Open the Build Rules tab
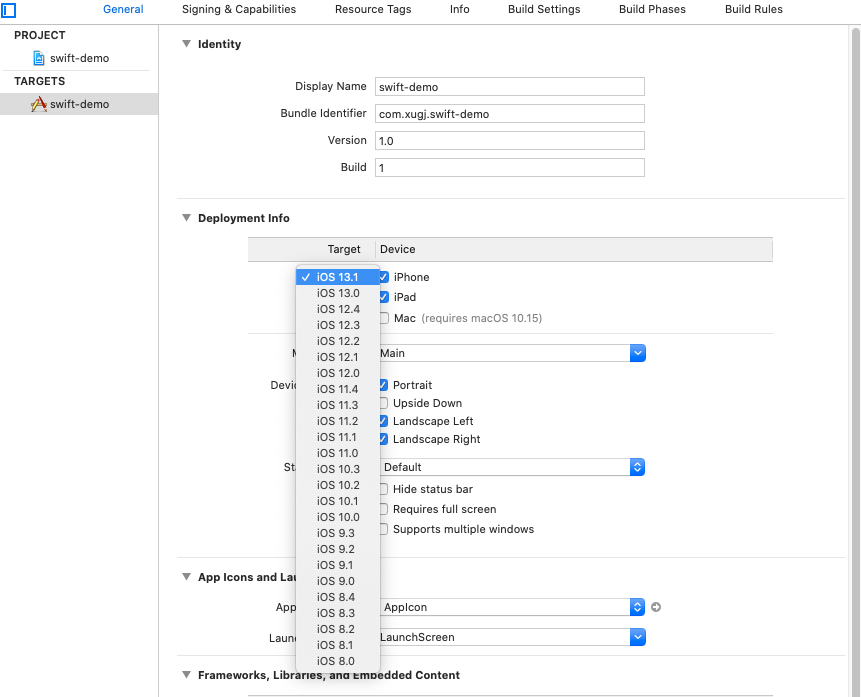The width and height of the screenshot is (861, 697). 754,9
